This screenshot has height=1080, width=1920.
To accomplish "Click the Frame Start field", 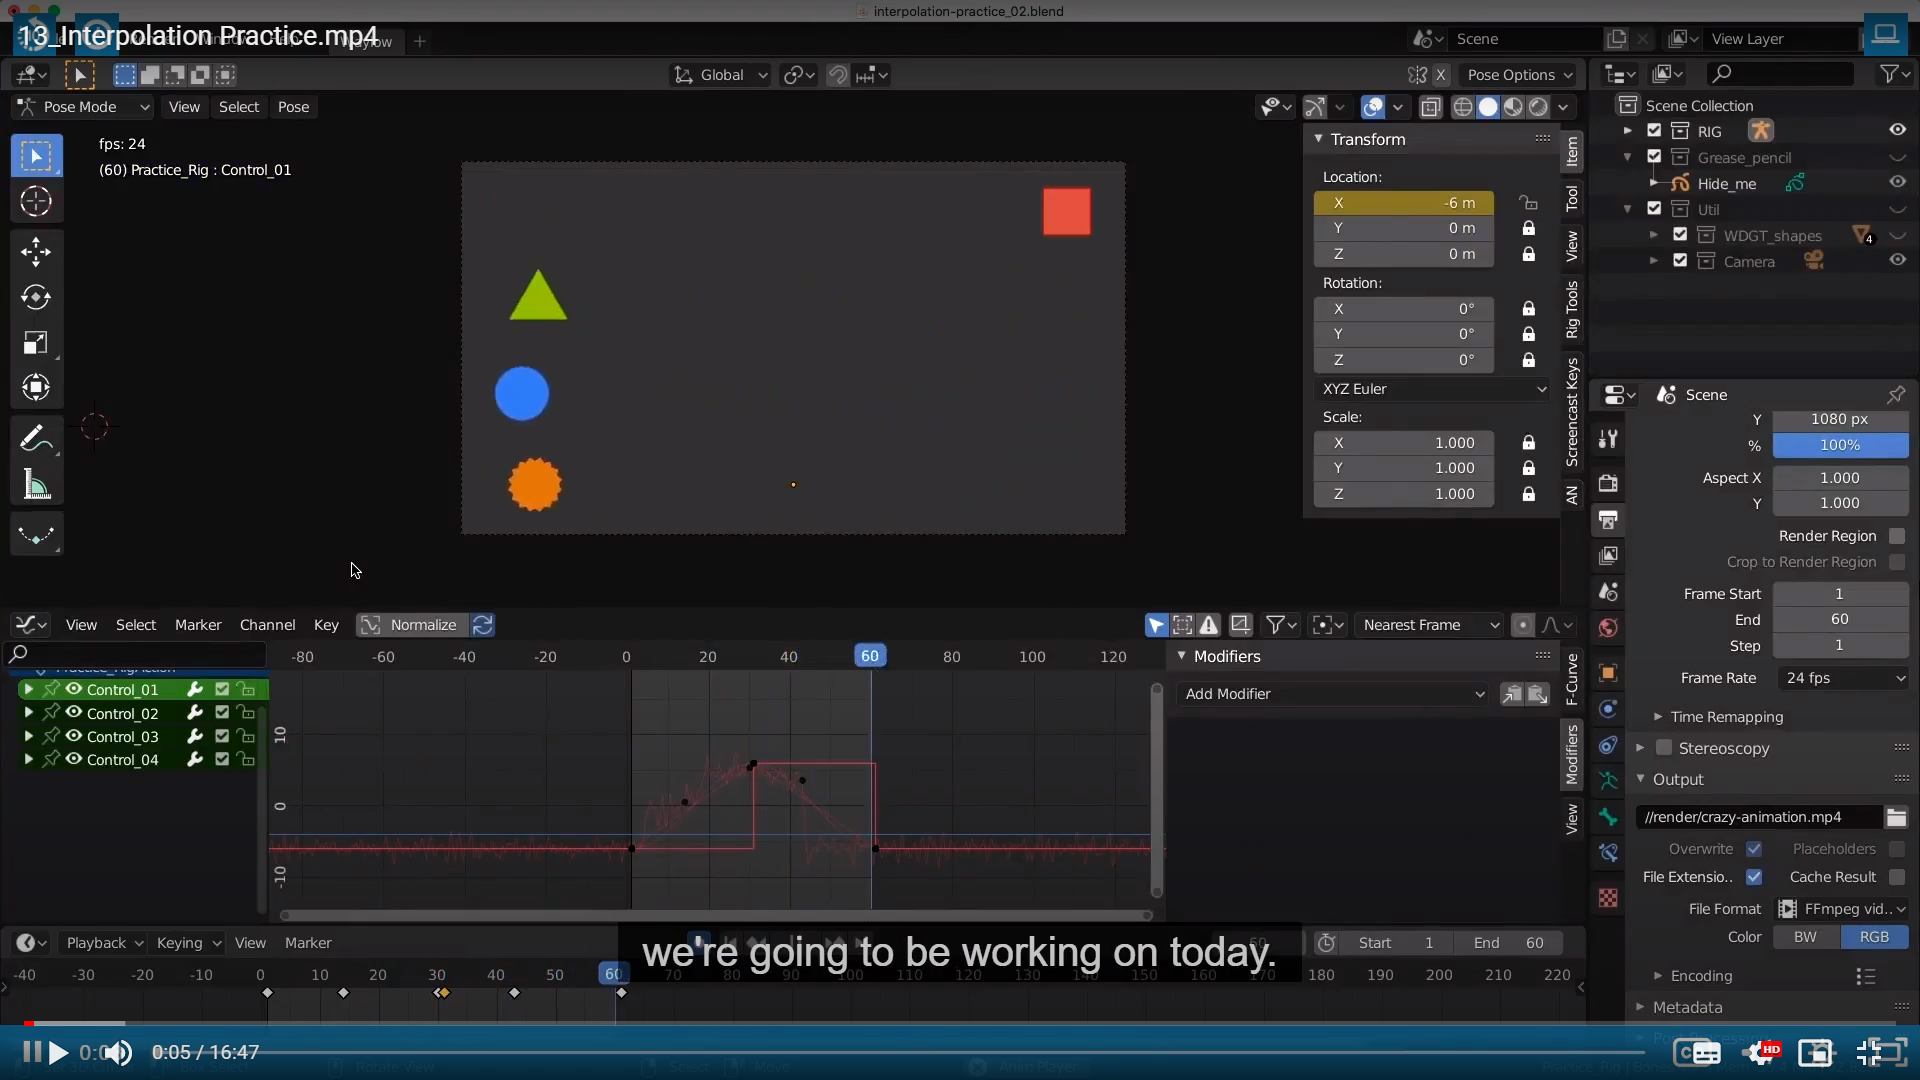I will [x=1840, y=594].
